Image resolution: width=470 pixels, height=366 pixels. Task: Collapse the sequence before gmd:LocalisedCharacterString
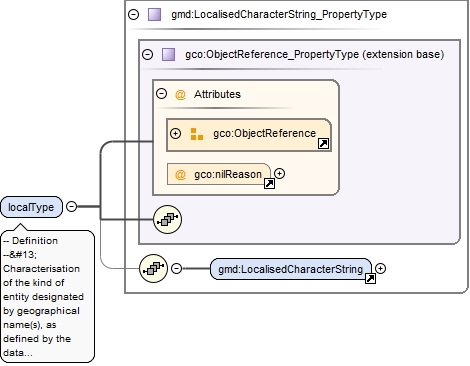click(x=177, y=268)
